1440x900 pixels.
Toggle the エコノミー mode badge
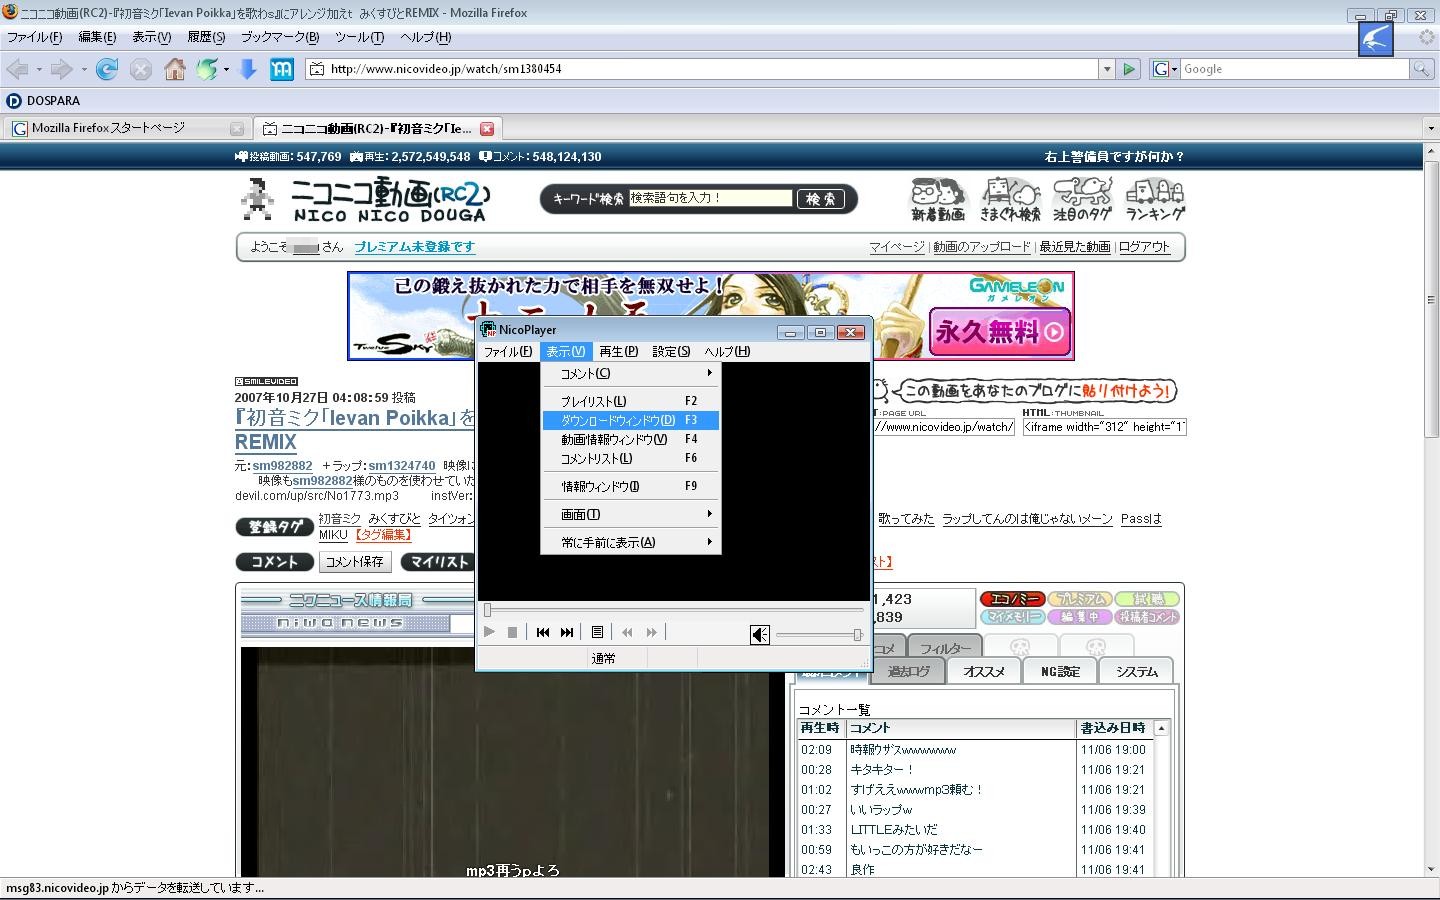coord(1012,599)
